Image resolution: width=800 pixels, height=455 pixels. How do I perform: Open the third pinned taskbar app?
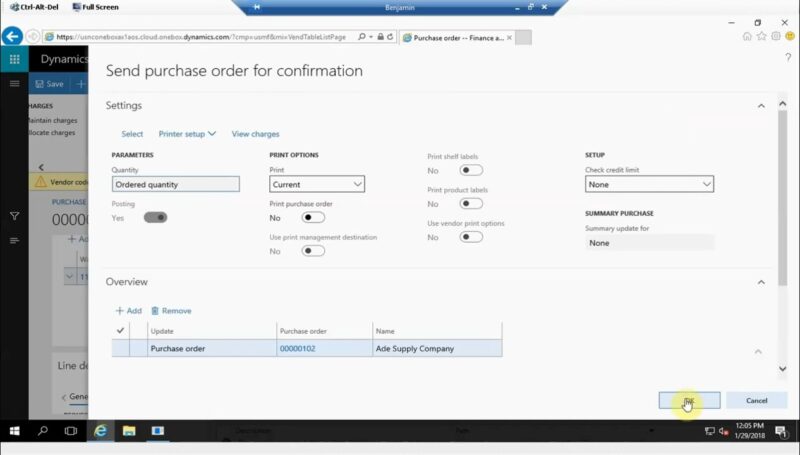pos(158,431)
